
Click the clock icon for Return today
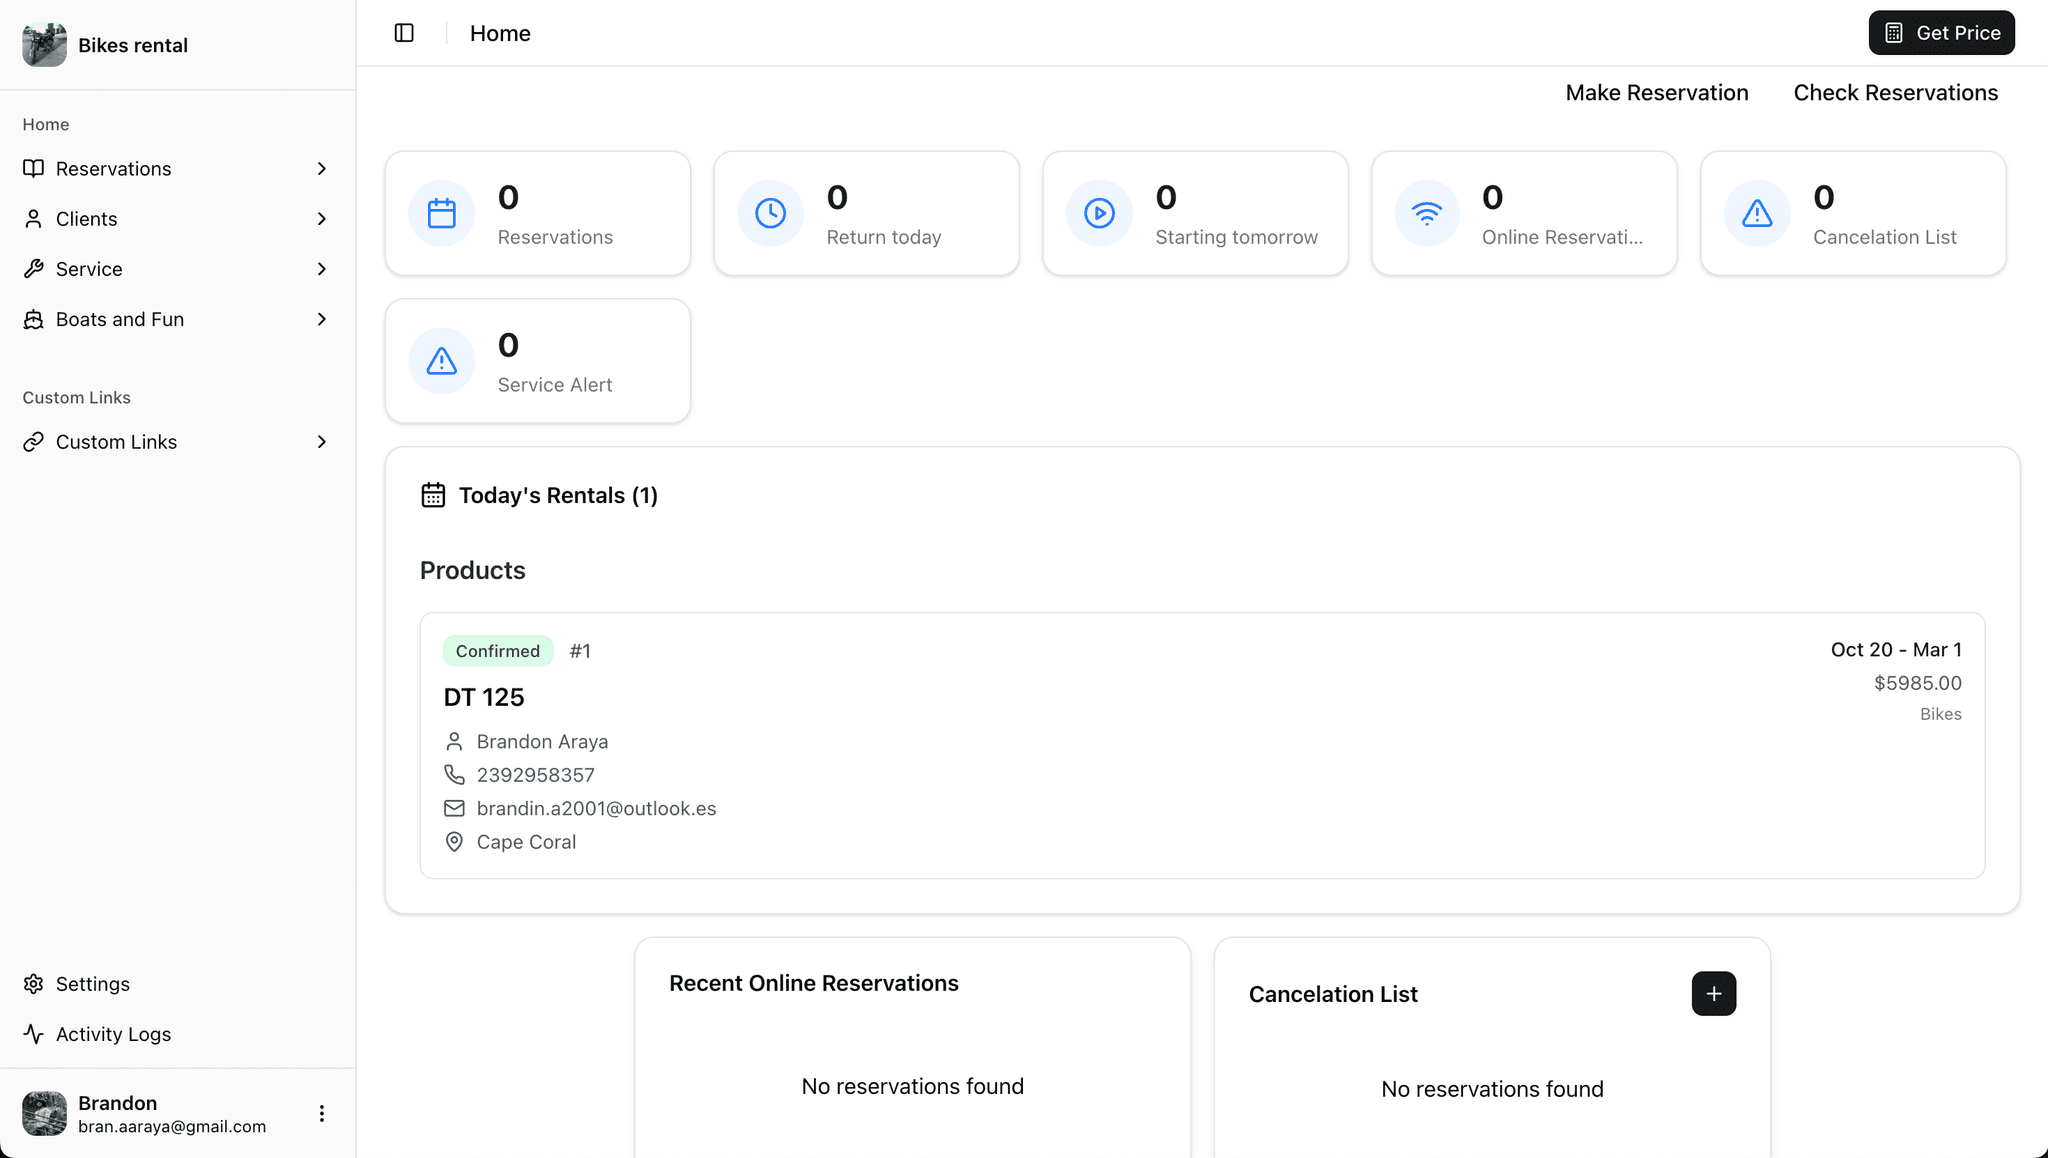770,213
